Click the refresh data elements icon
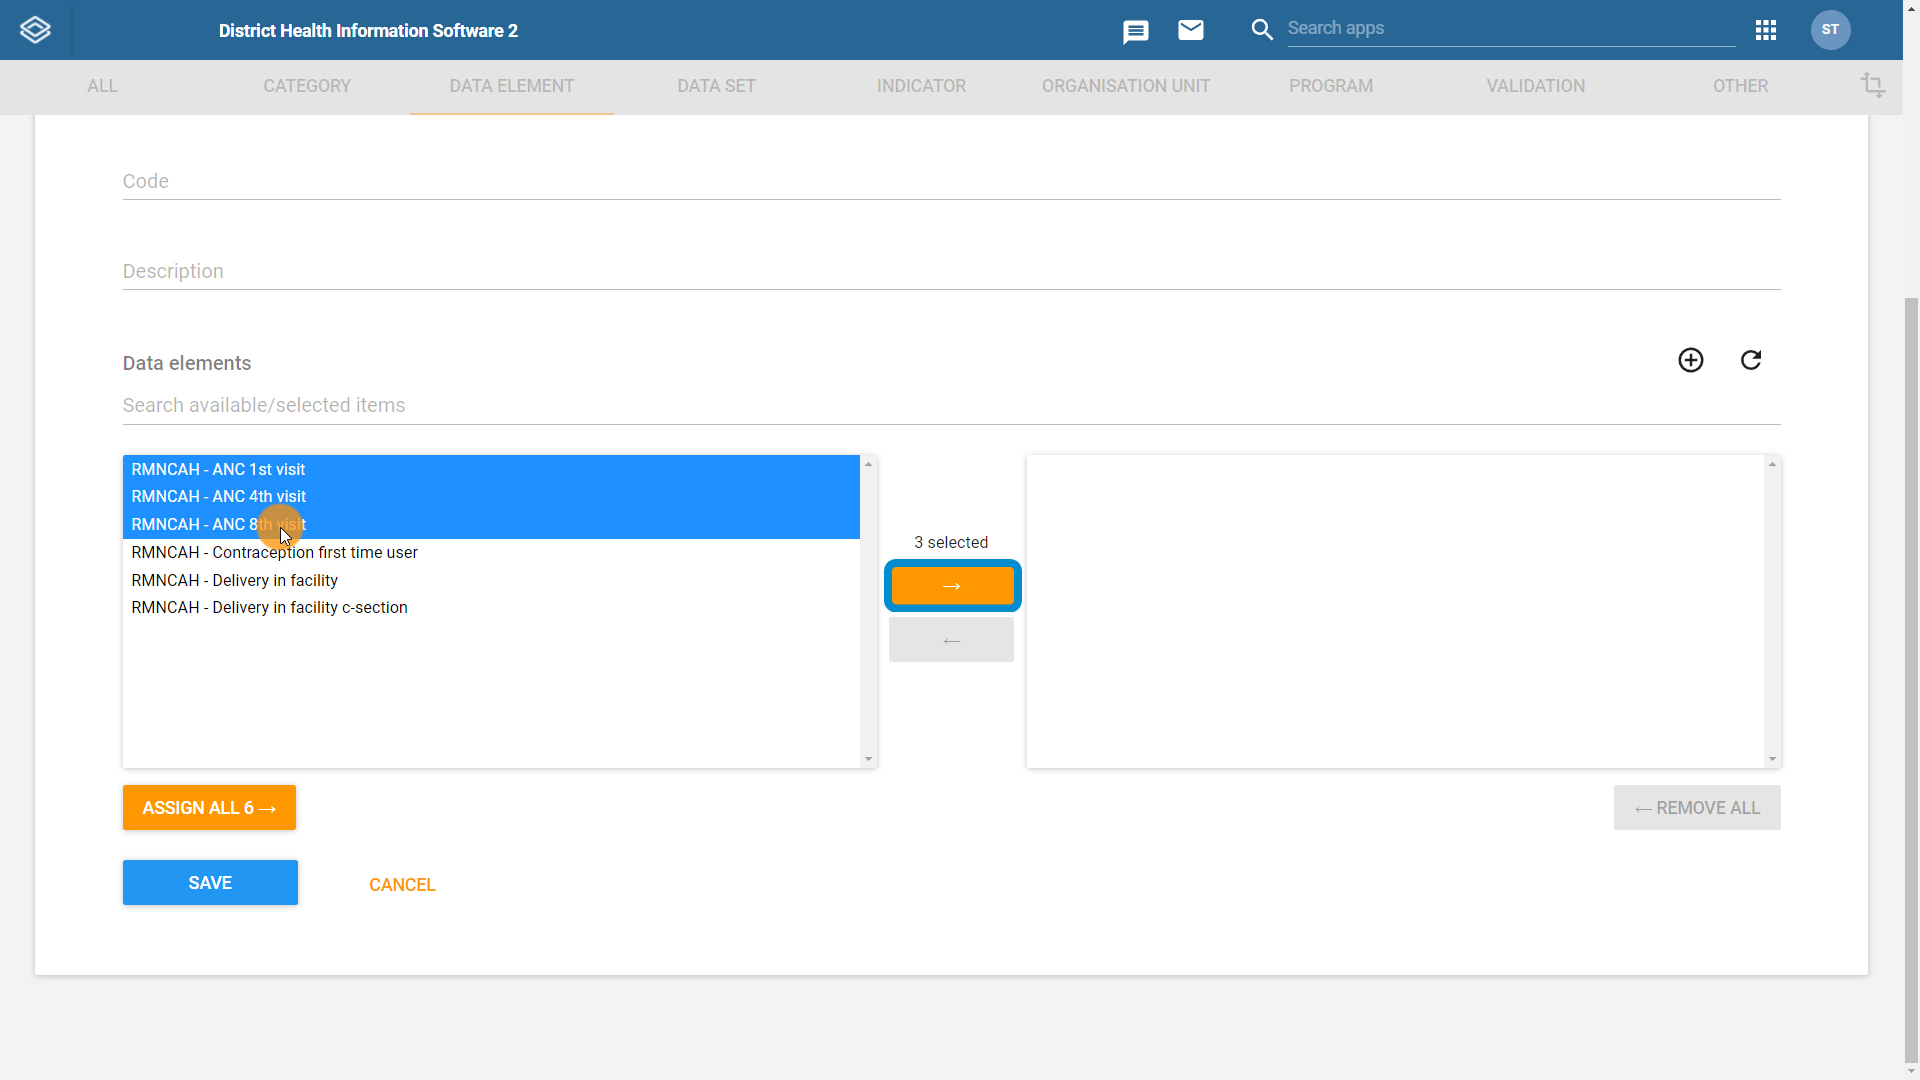This screenshot has height=1080, width=1920. 1750,360
